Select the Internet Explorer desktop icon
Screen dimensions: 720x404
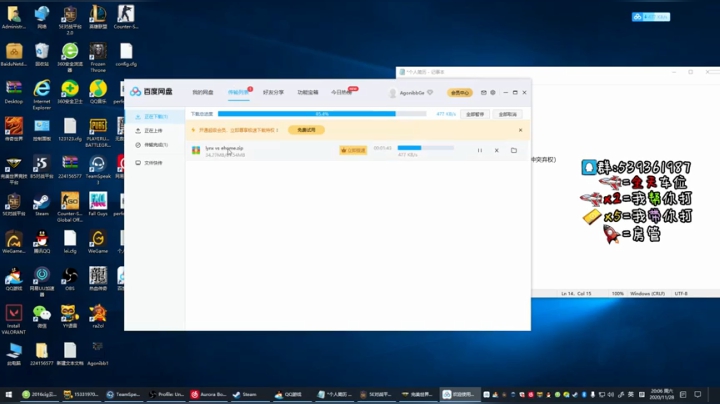pyautogui.click(x=42, y=95)
